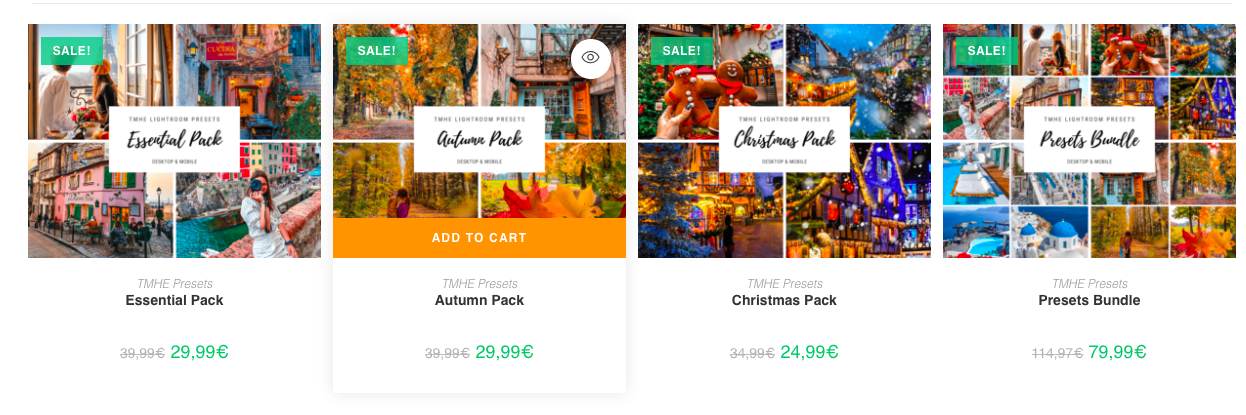
Task: Select TMHE Presets category under Presets Bundle
Action: click(1089, 284)
